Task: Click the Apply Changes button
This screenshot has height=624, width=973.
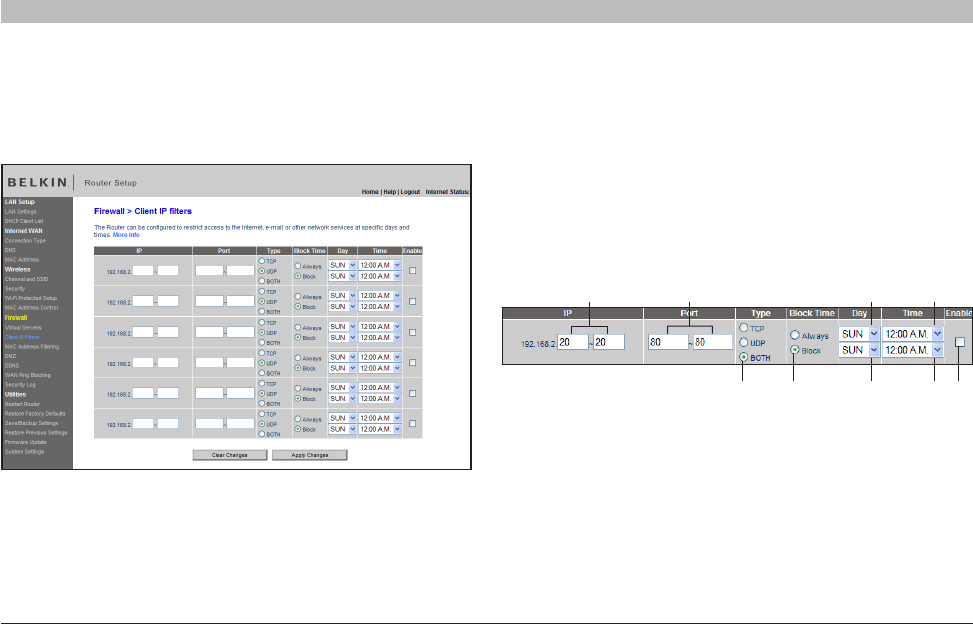Action: [310, 455]
